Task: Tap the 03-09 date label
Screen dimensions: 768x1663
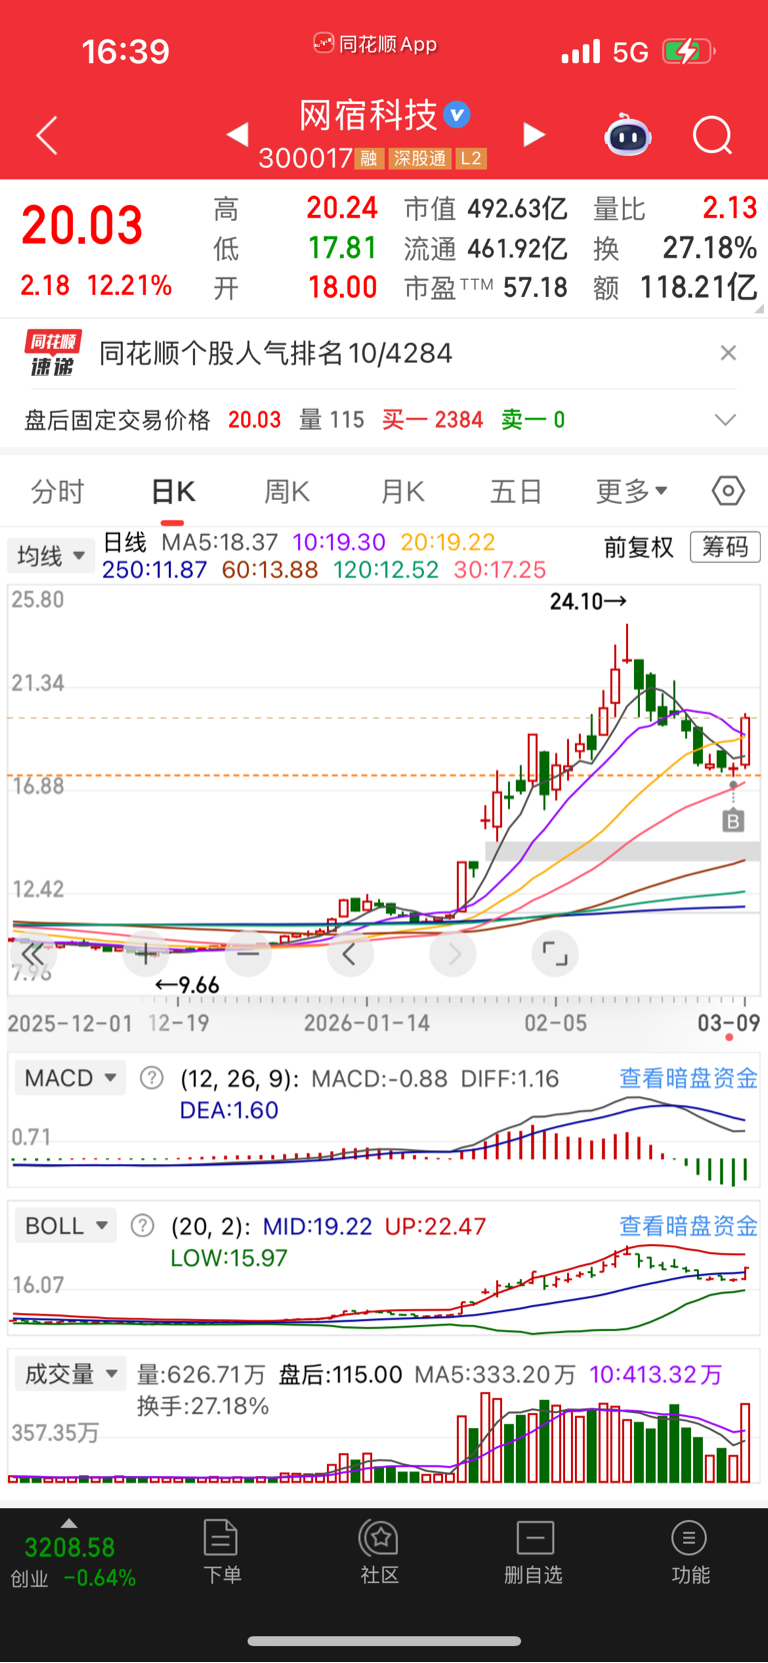Action: [x=728, y=1022]
